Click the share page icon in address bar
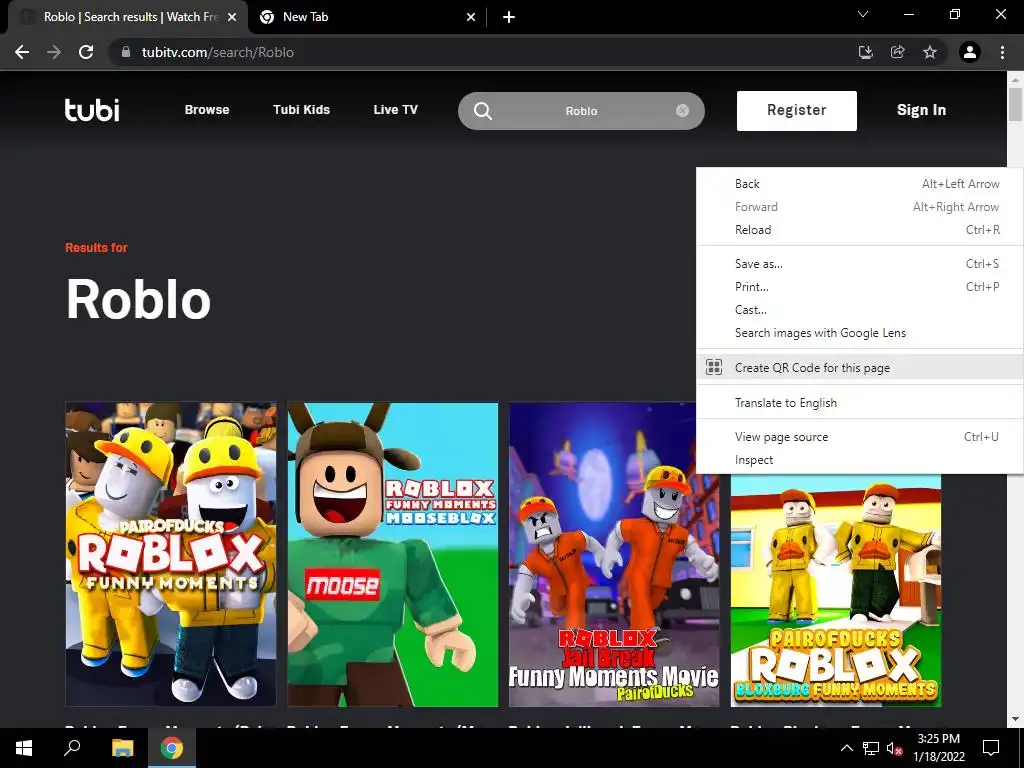This screenshot has height=768, width=1024. pyautogui.click(x=898, y=52)
